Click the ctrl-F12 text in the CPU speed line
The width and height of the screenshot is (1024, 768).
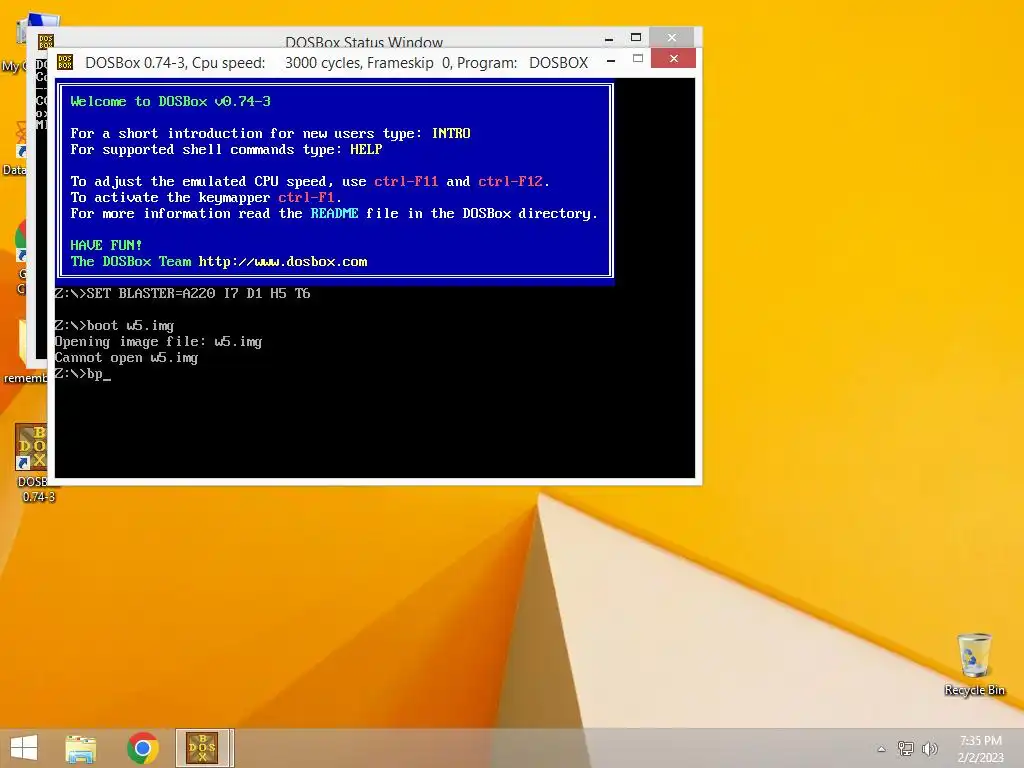511,182
